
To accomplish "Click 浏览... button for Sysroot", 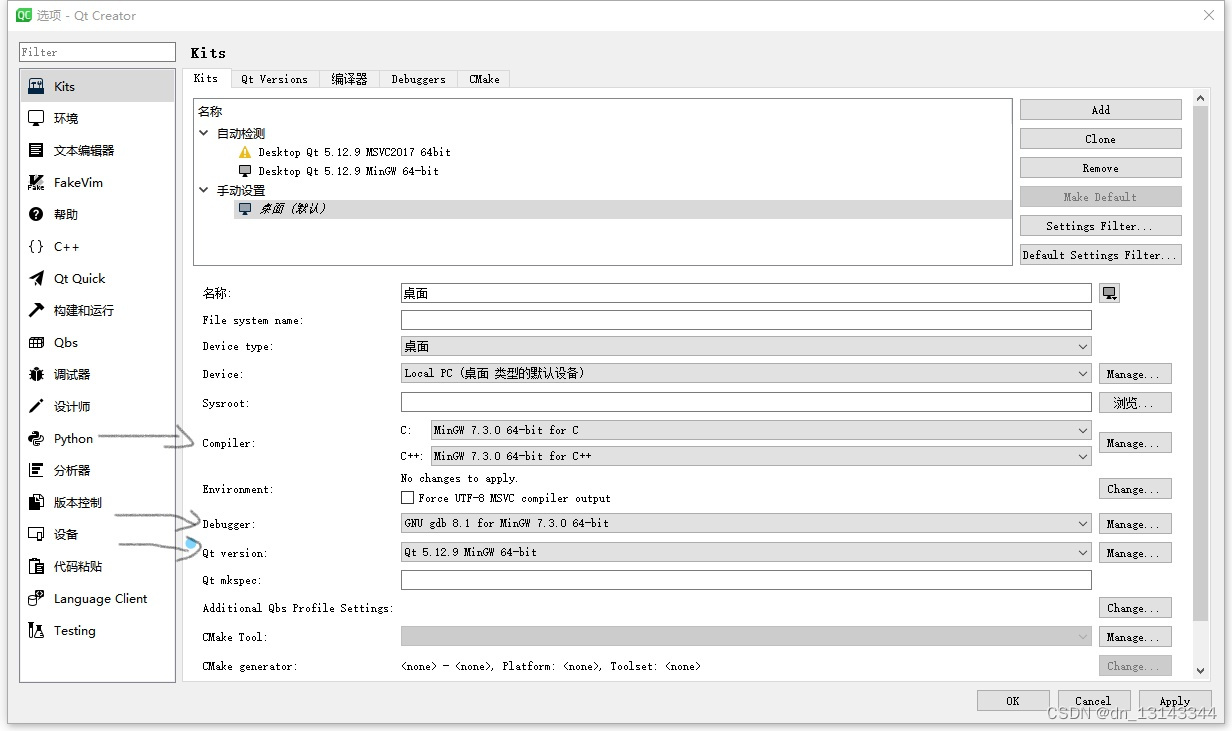I will (x=1135, y=403).
